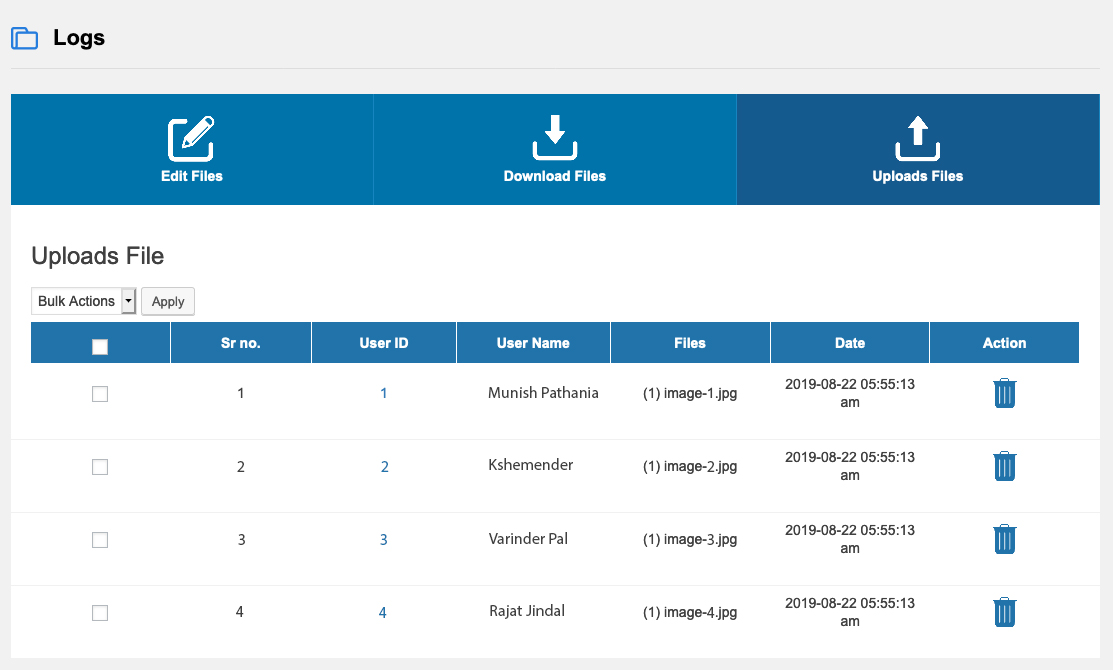The image size is (1113, 670).
Task: Open User ID 4 link
Action: pyautogui.click(x=383, y=613)
